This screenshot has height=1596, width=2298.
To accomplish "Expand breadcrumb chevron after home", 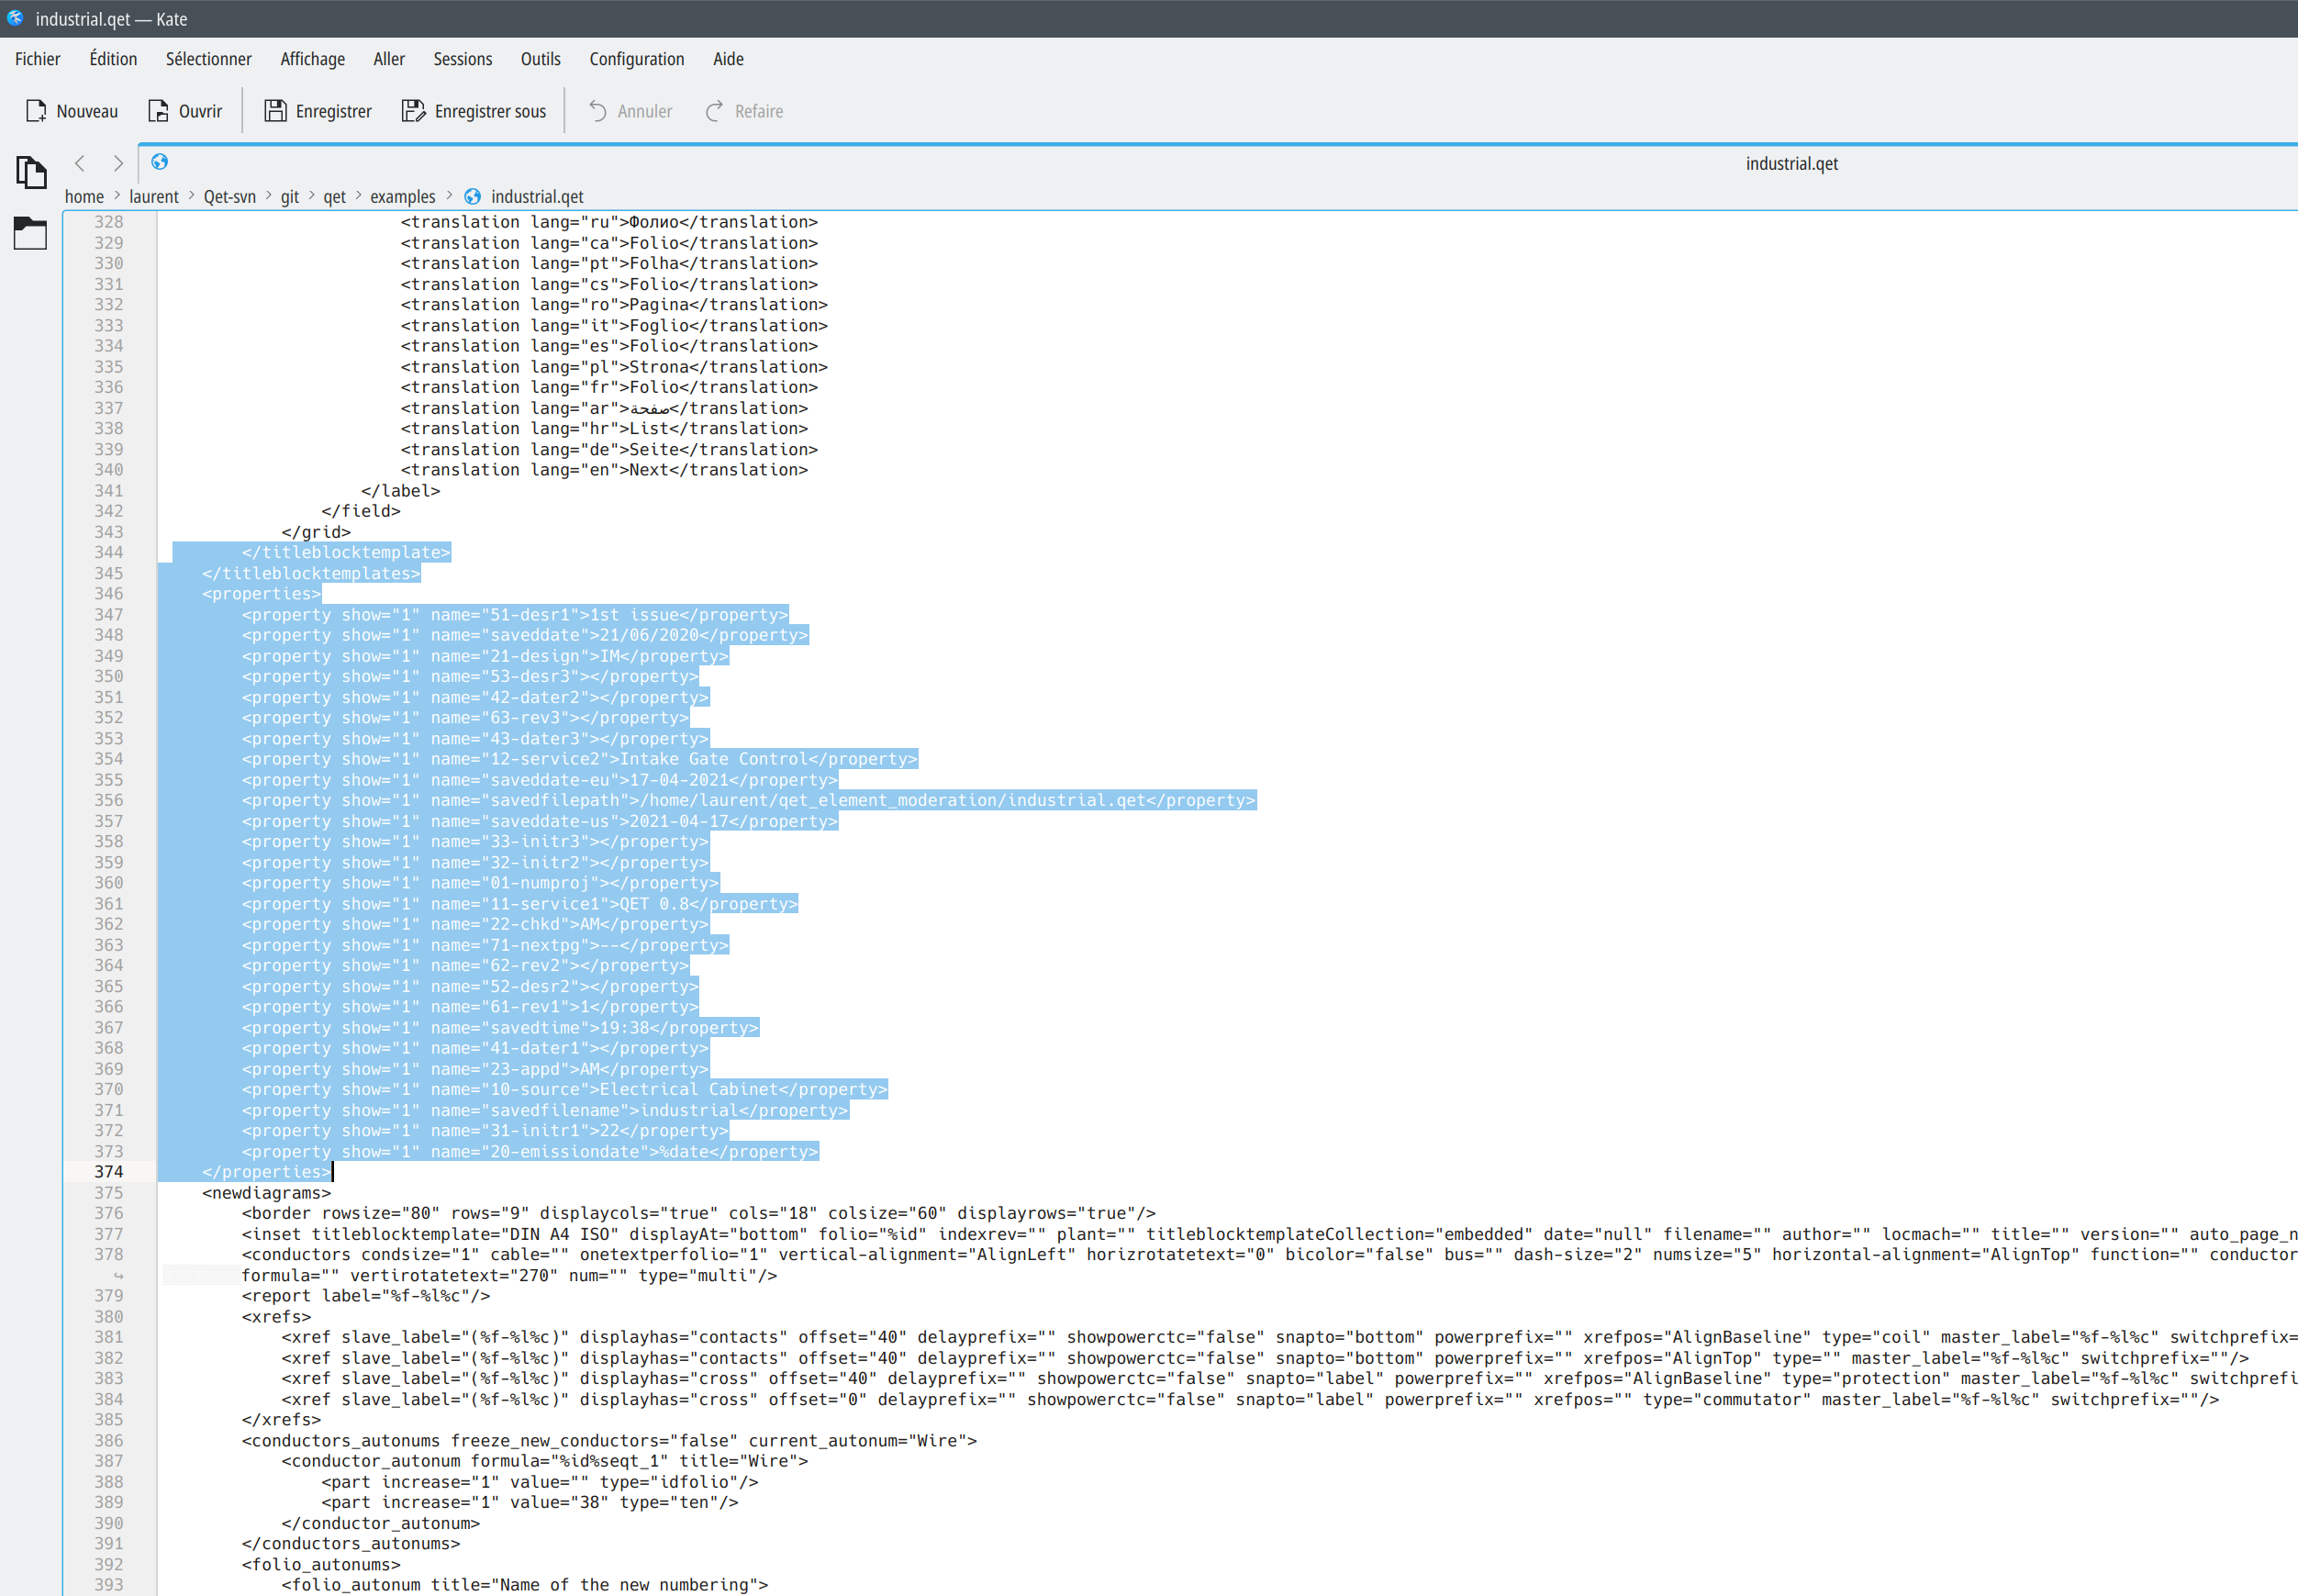I will [x=117, y=196].
